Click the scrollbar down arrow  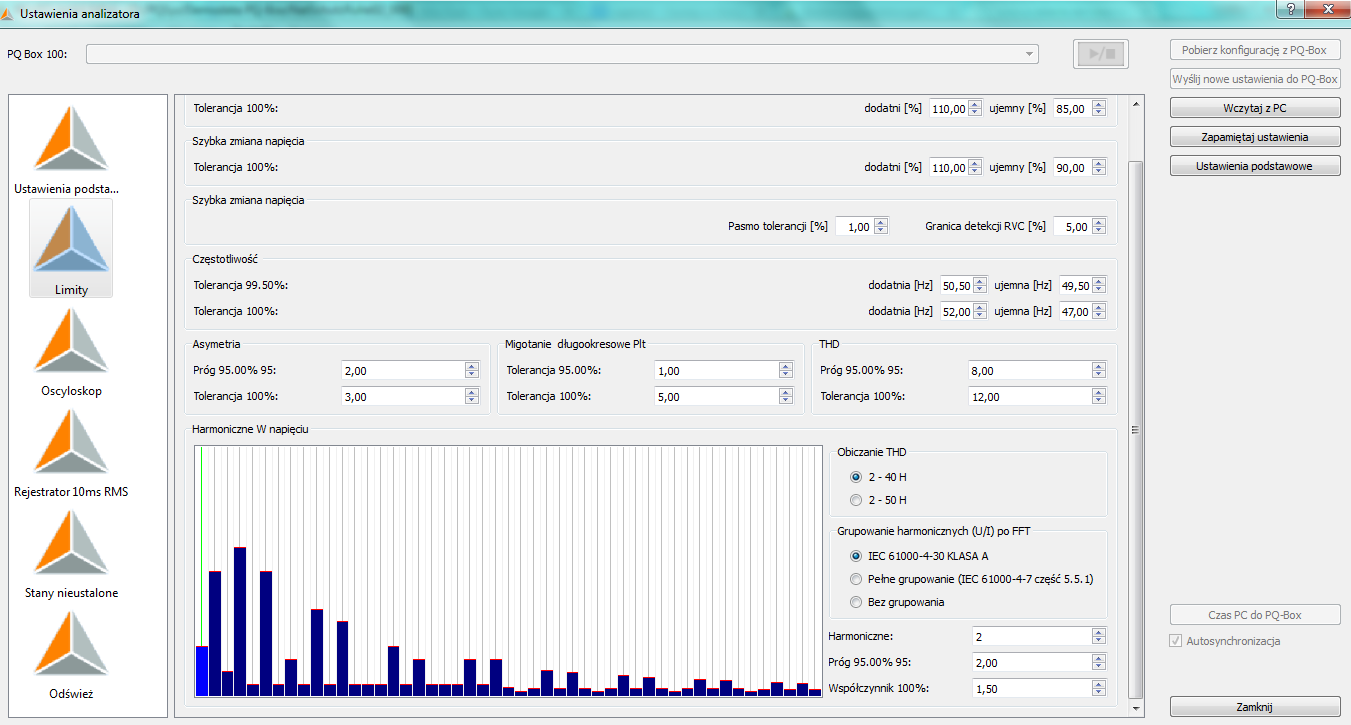pyautogui.click(x=1135, y=707)
